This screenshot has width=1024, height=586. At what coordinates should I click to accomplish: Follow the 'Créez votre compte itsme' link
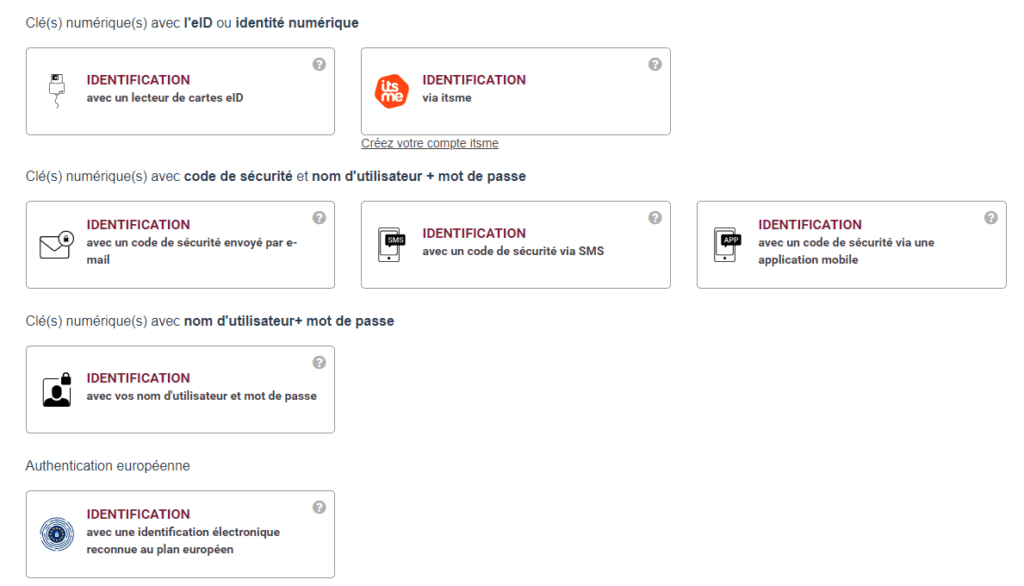pos(430,143)
